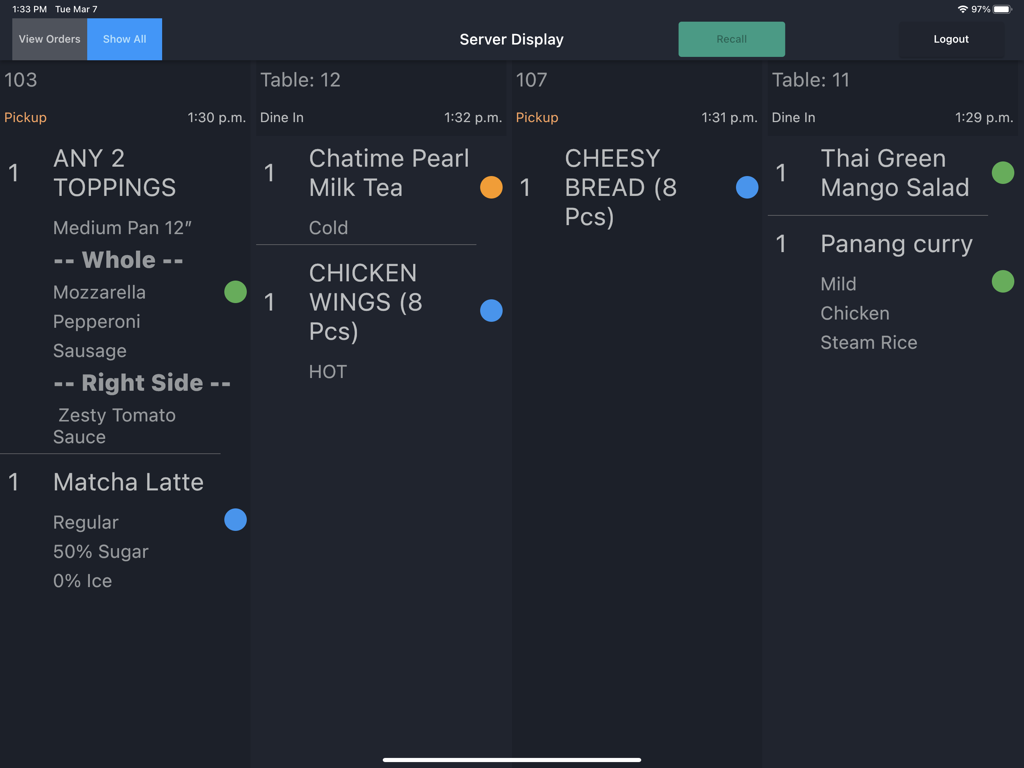1024x768 pixels.
Task: Toggle the View Orders filter
Action: (49, 39)
